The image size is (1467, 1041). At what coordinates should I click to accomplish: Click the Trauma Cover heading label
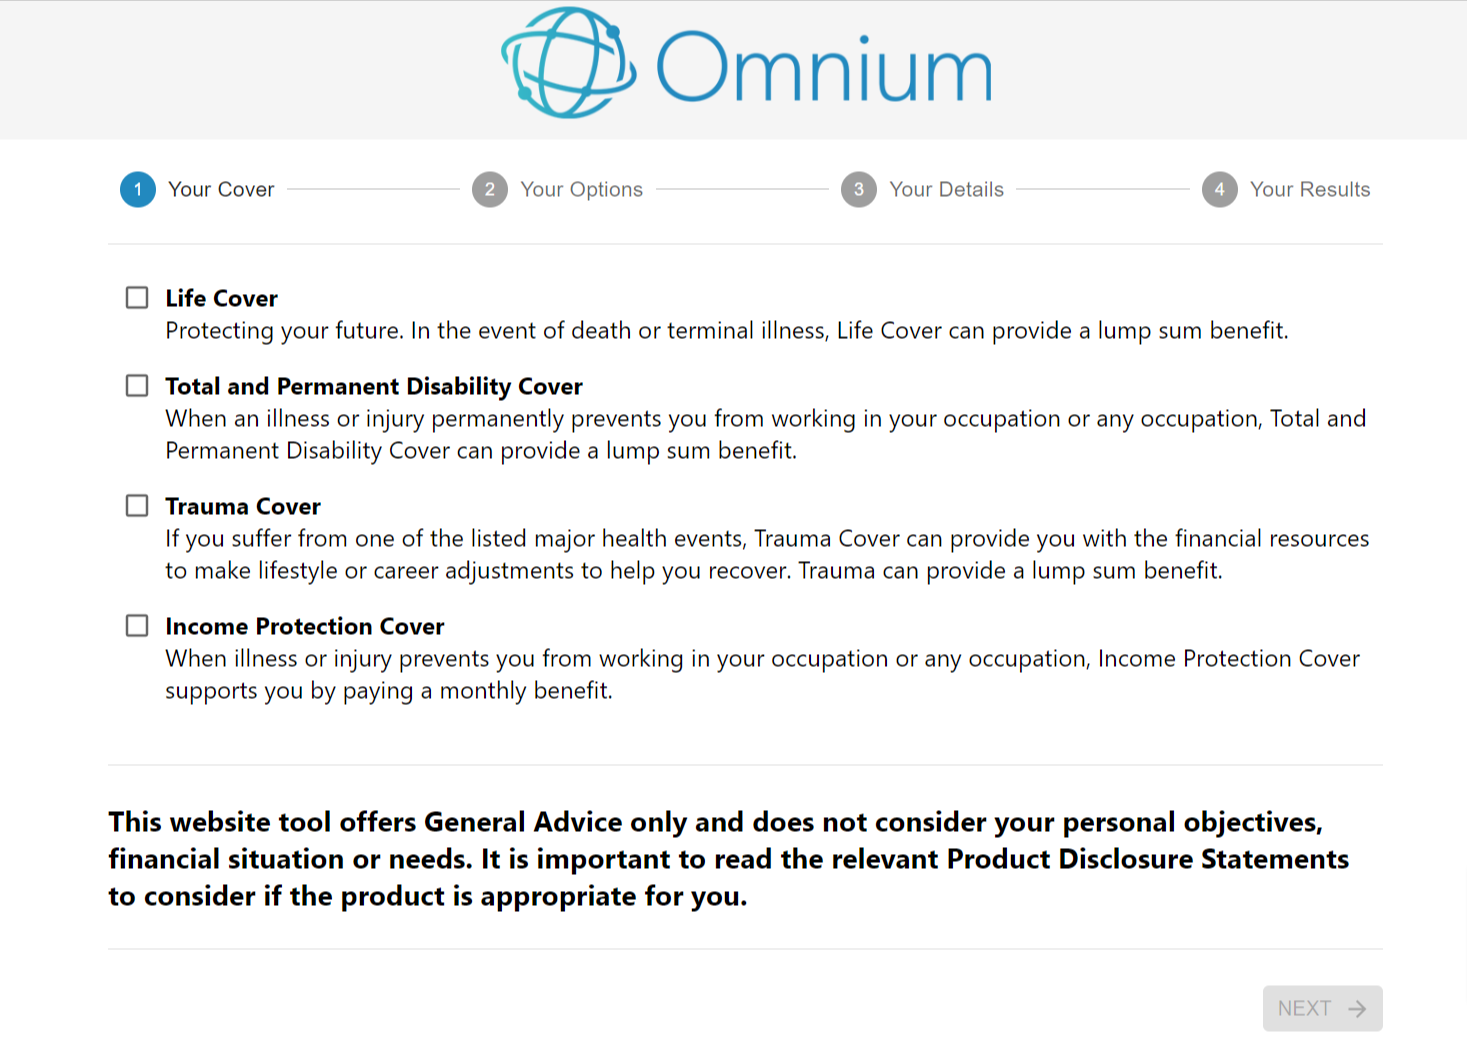[243, 506]
